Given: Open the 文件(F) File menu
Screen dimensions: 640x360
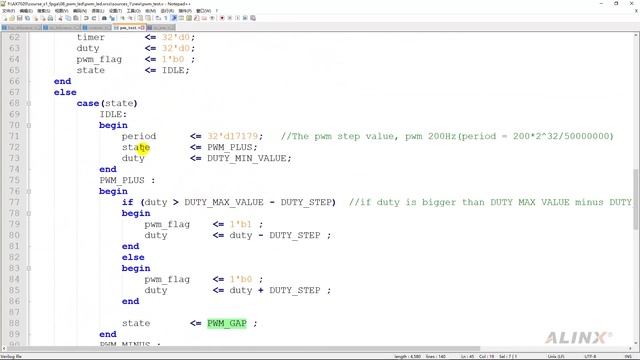Looking at the screenshot, I should [x=9, y=11].
